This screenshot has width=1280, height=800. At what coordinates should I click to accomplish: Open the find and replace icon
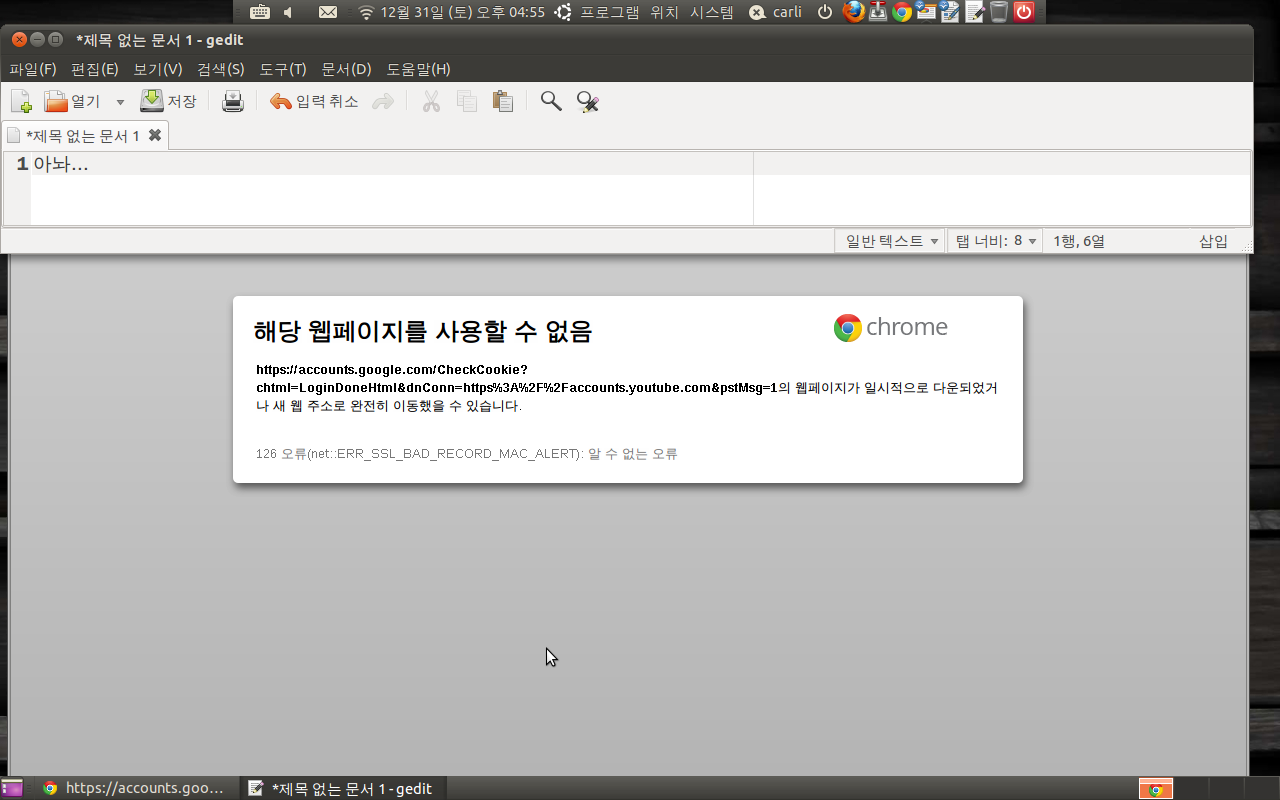pyautogui.click(x=587, y=101)
